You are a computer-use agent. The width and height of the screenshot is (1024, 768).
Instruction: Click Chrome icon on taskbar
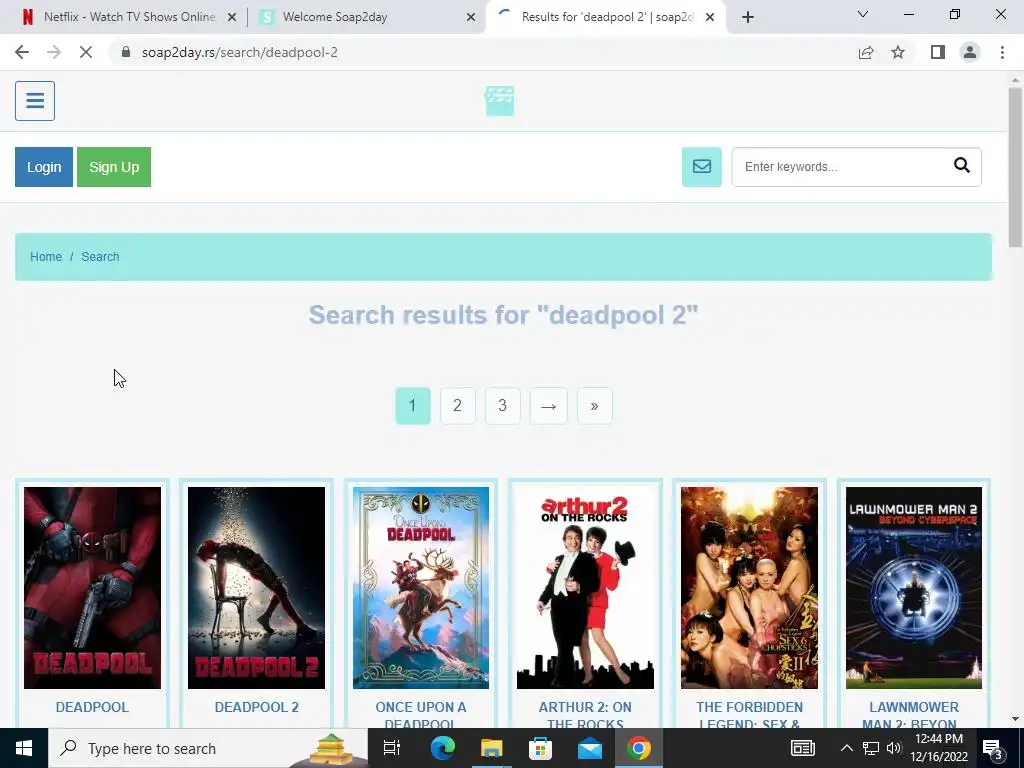(639, 748)
